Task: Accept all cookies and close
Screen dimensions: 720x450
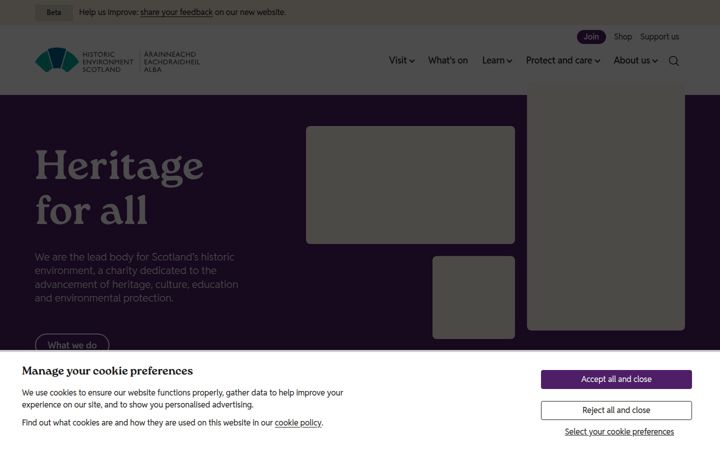Action: (x=616, y=379)
